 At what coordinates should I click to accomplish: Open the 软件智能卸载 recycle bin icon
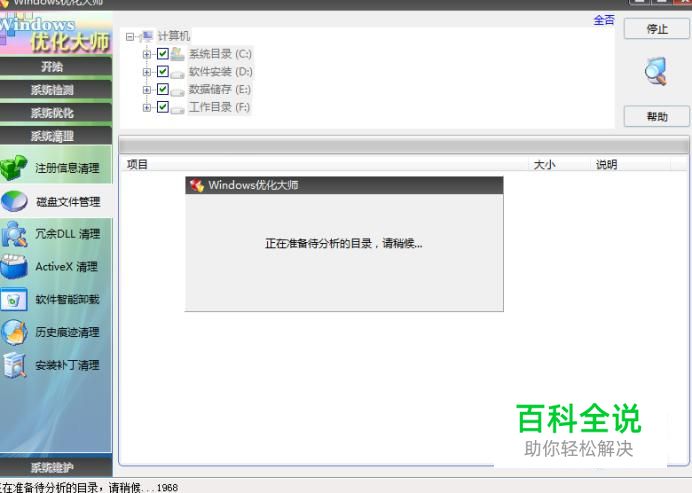(x=14, y=300)
